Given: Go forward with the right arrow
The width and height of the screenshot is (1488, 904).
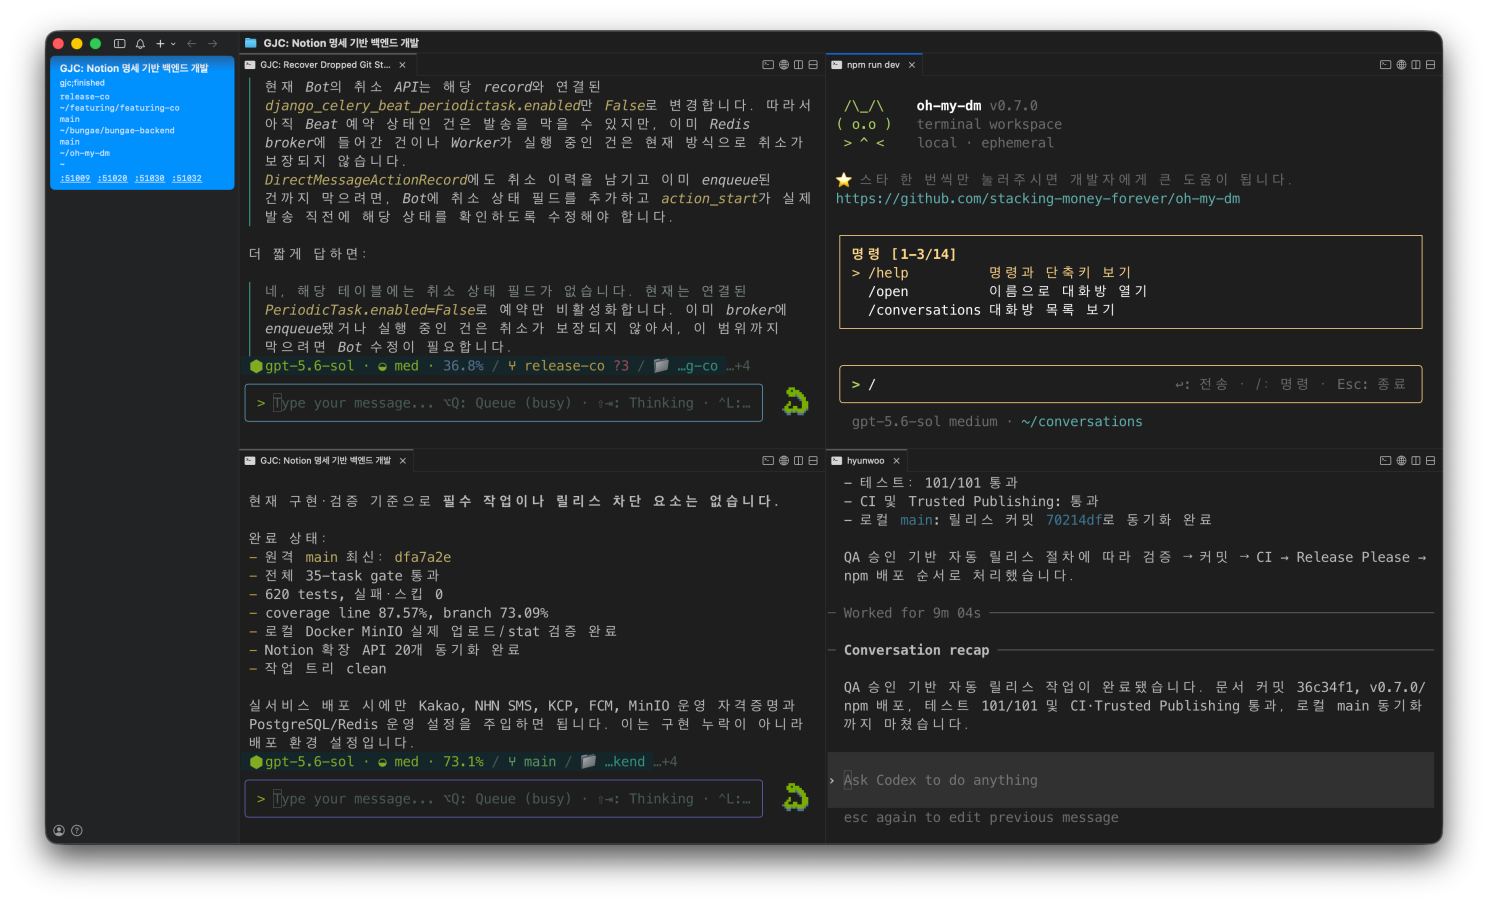Looking at the screenshot, I should pos(212,44).
